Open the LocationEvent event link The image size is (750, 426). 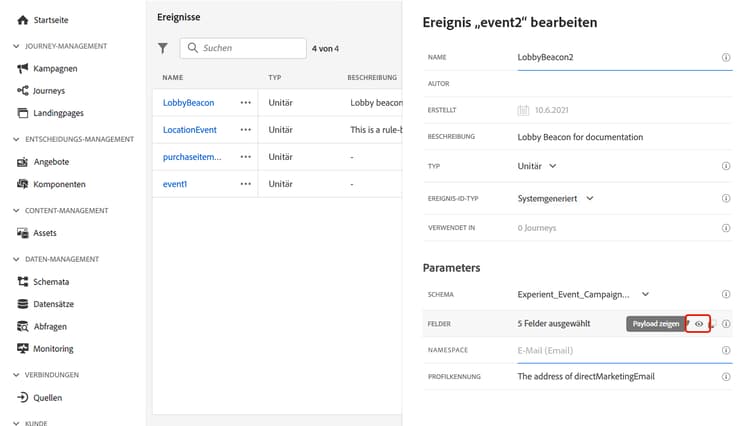point(189,130)
